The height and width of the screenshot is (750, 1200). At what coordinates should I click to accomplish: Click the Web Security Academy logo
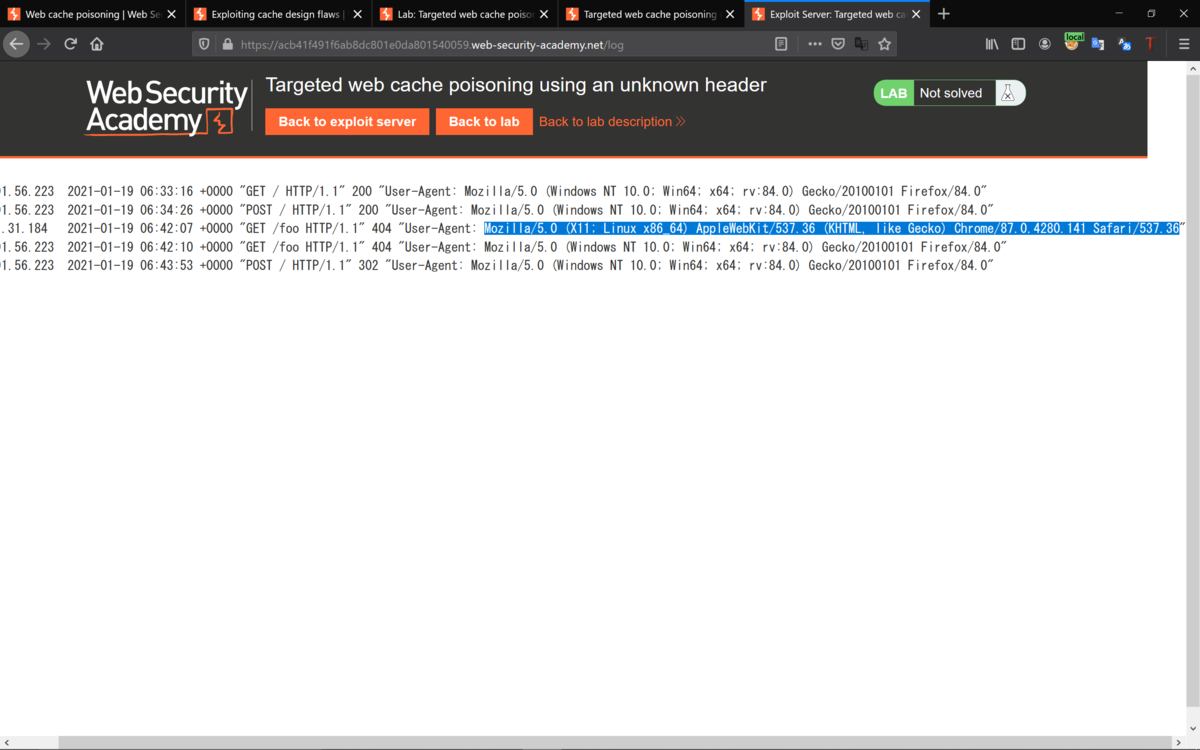click(x=166, y=107)
